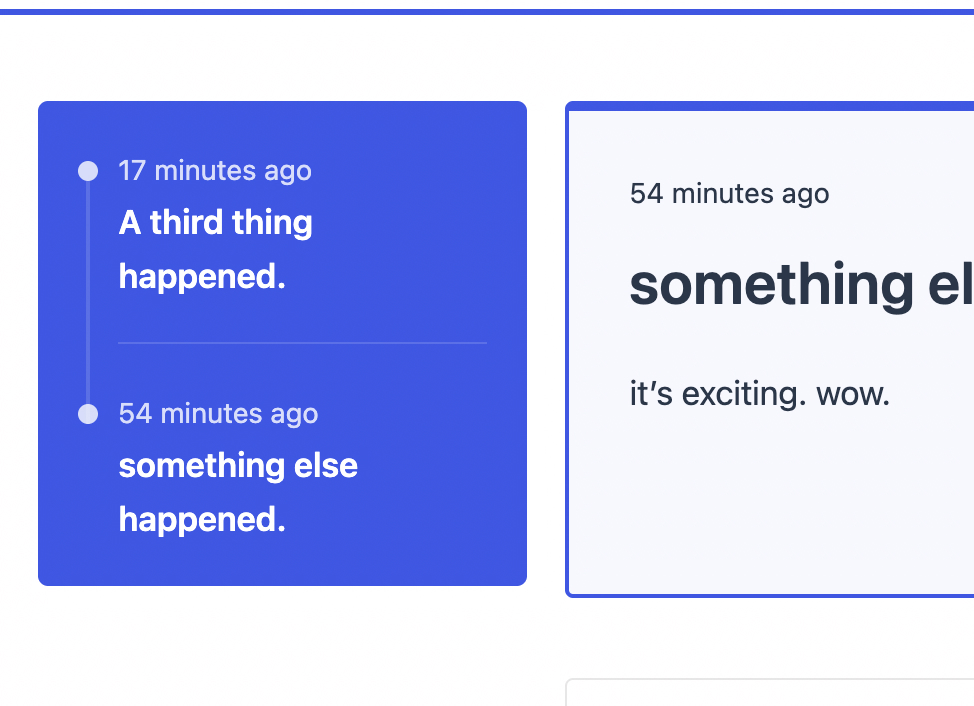This screenshot has width=974, height=706.
Task: Click the word 'third' in timeline
Action: pos(187,223)
